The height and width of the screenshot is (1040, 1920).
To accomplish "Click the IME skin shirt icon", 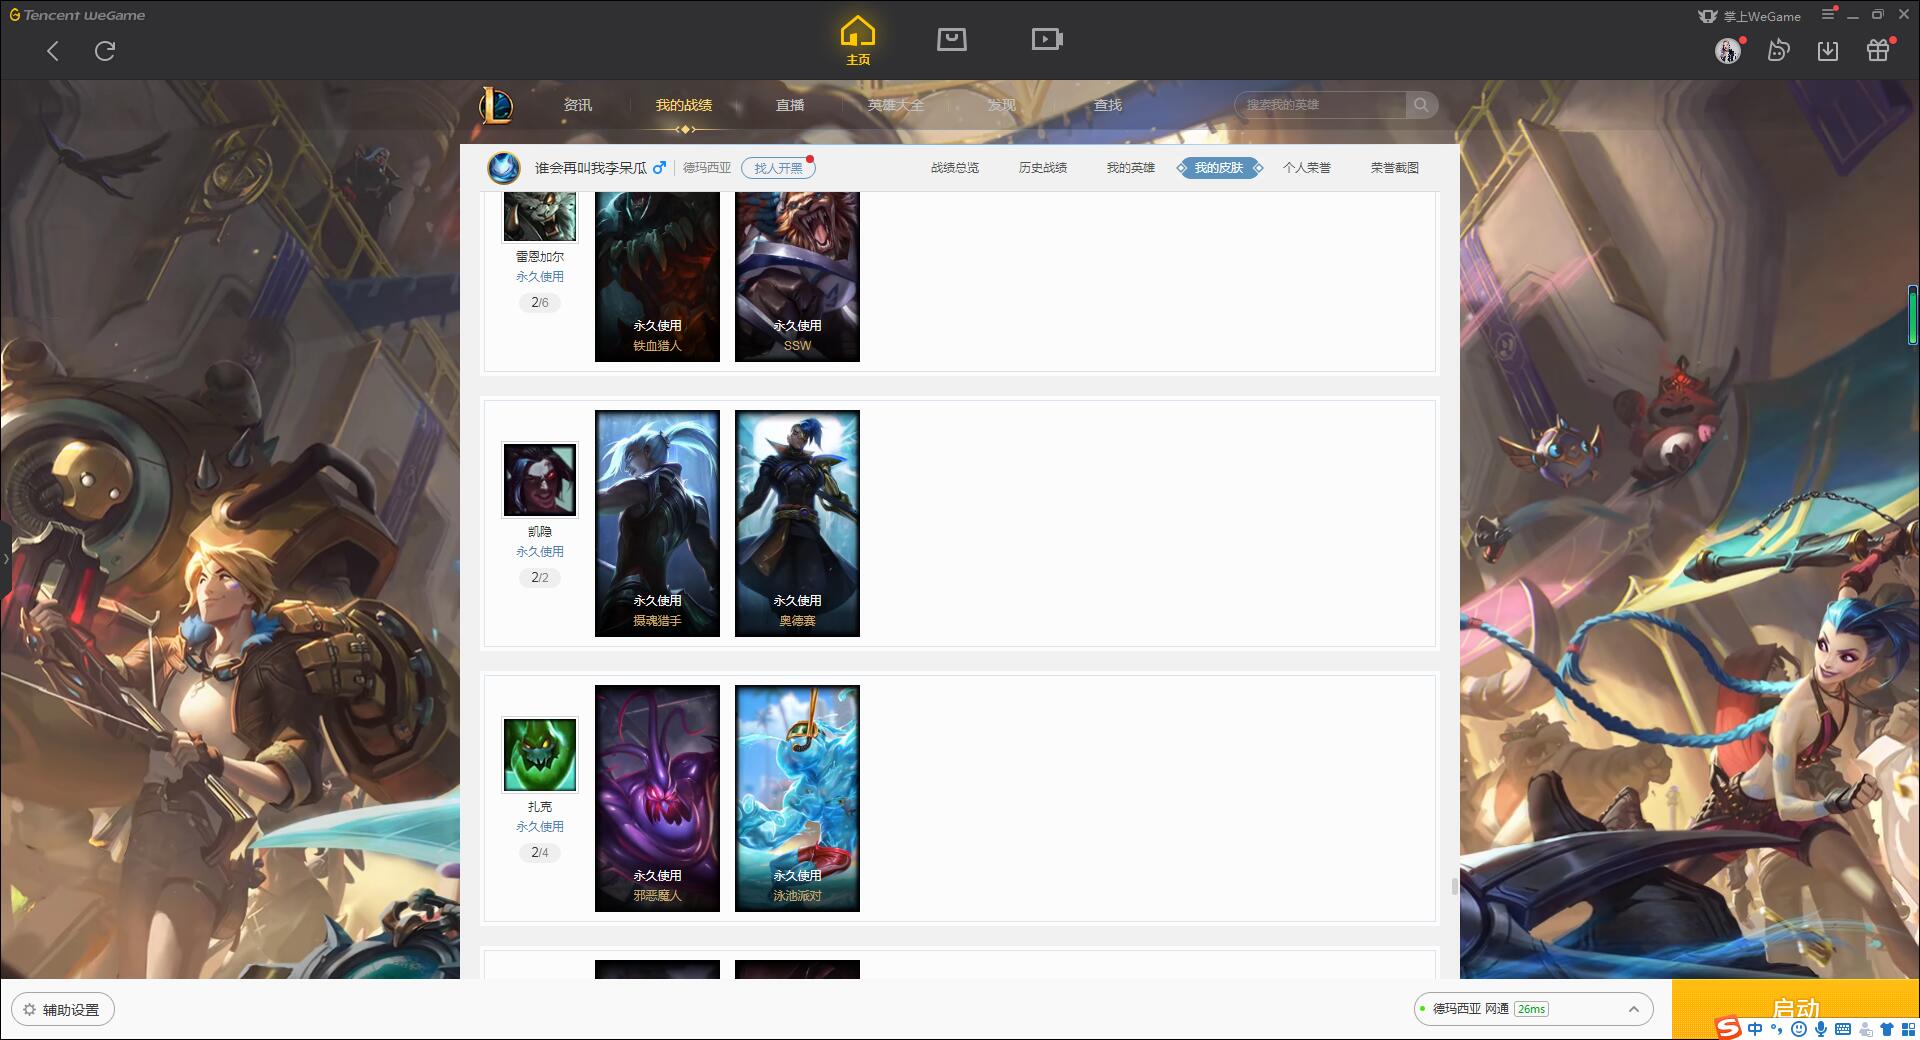I will (1887, 1029).
